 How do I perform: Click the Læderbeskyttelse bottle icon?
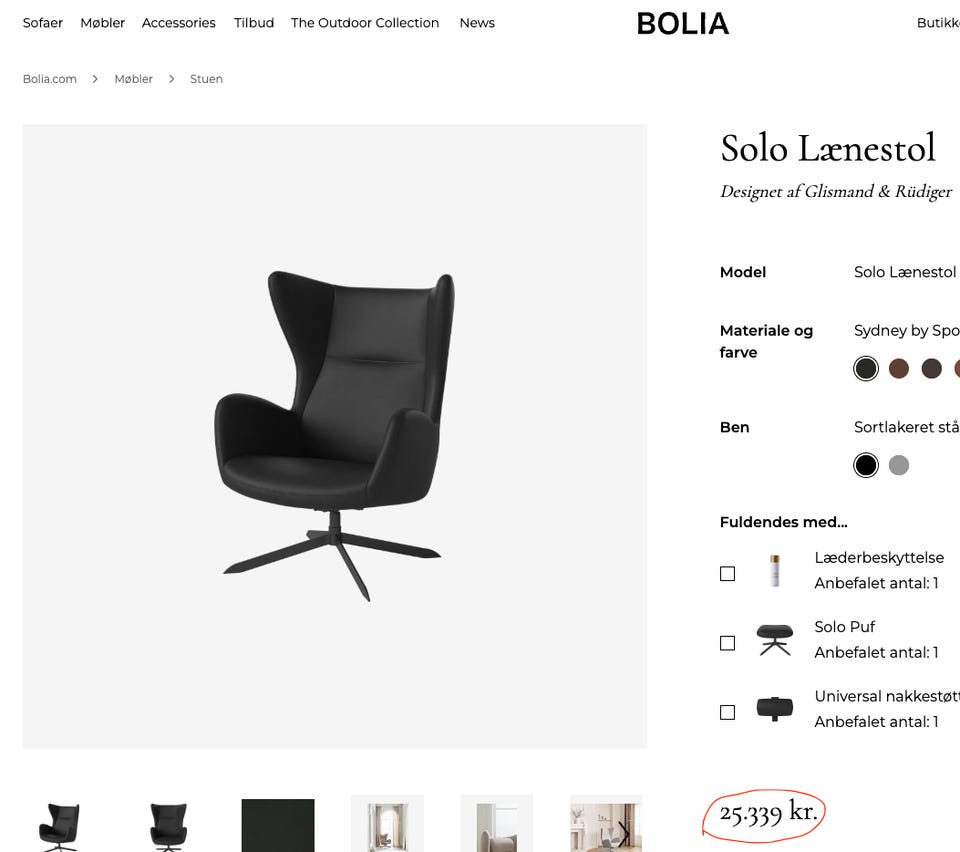[x=774, y=570]
